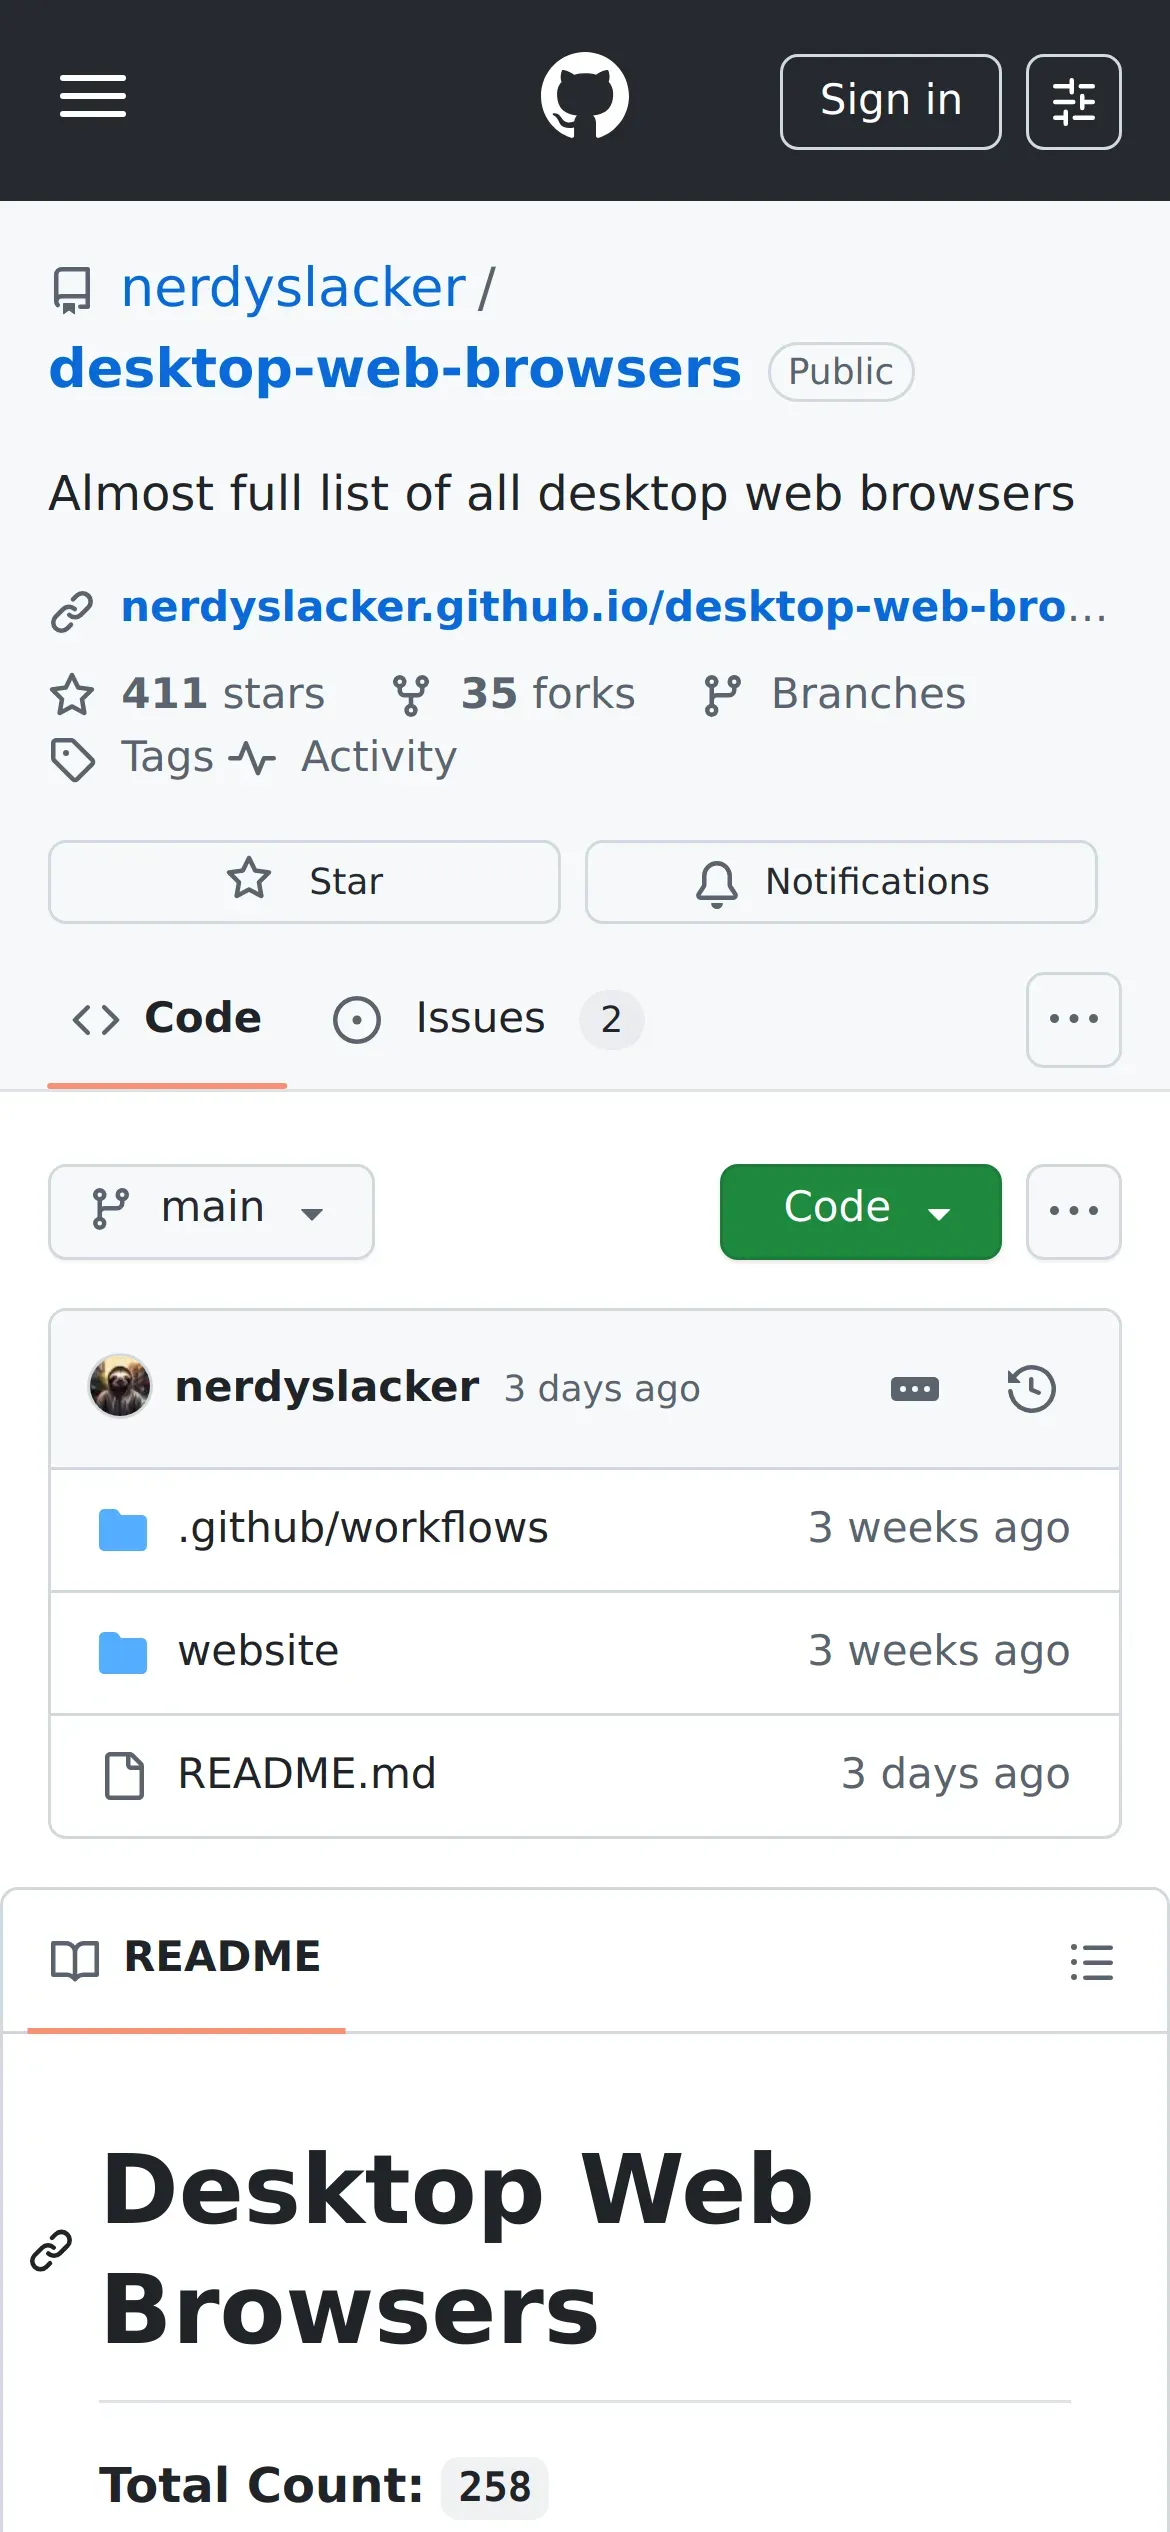The height and width of the screenshot is (2532, 1170).
Task: Open more repository tabs menu
Action: pyautogui.click(x=1074, y=1020)
